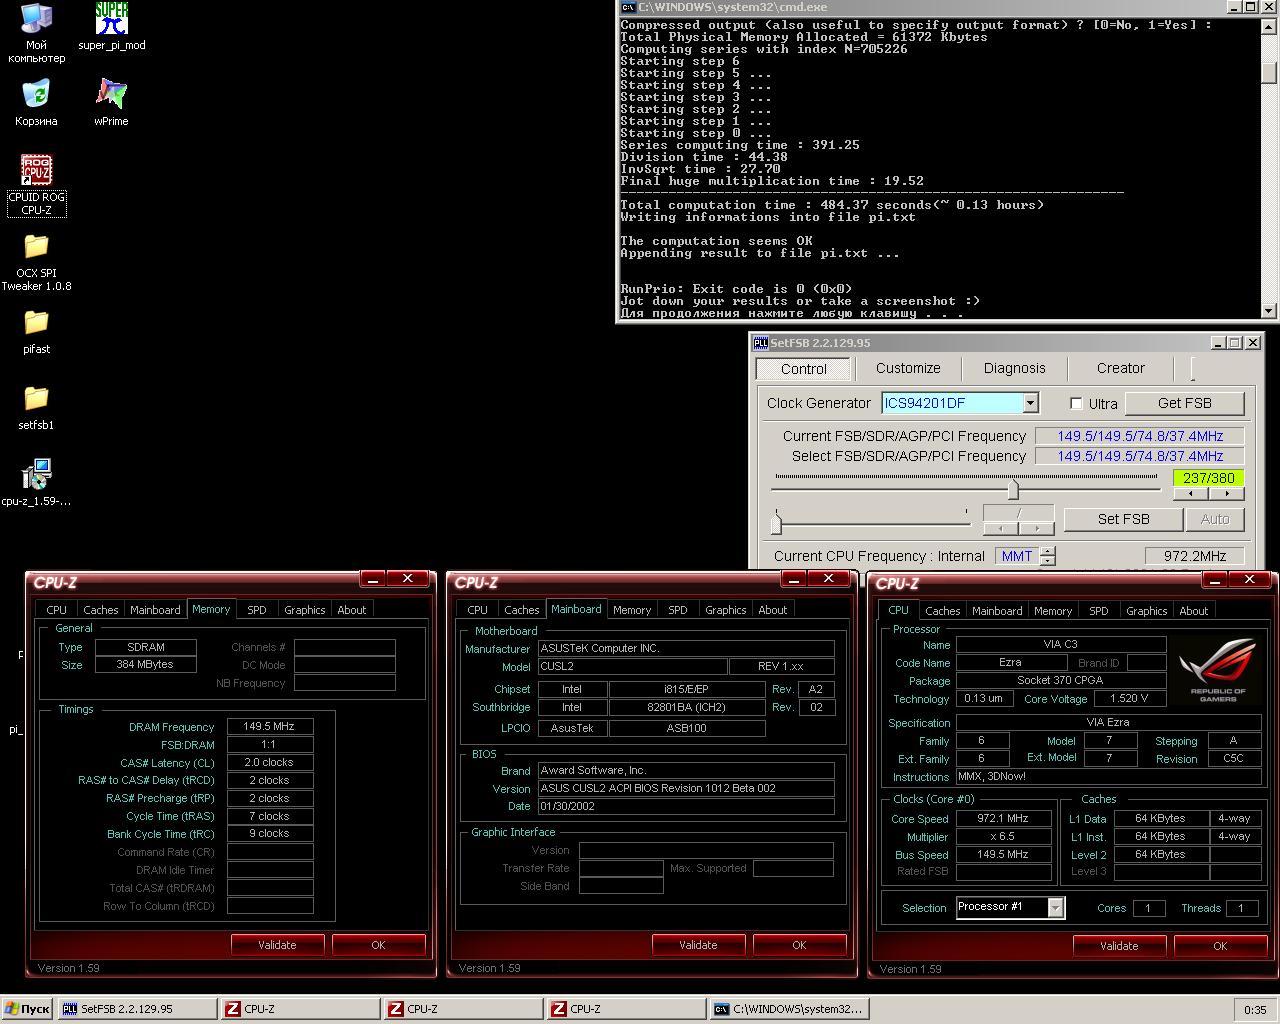Click Get FSB button in SetFSB
1280x1024 pixels.
[1185, 403]
